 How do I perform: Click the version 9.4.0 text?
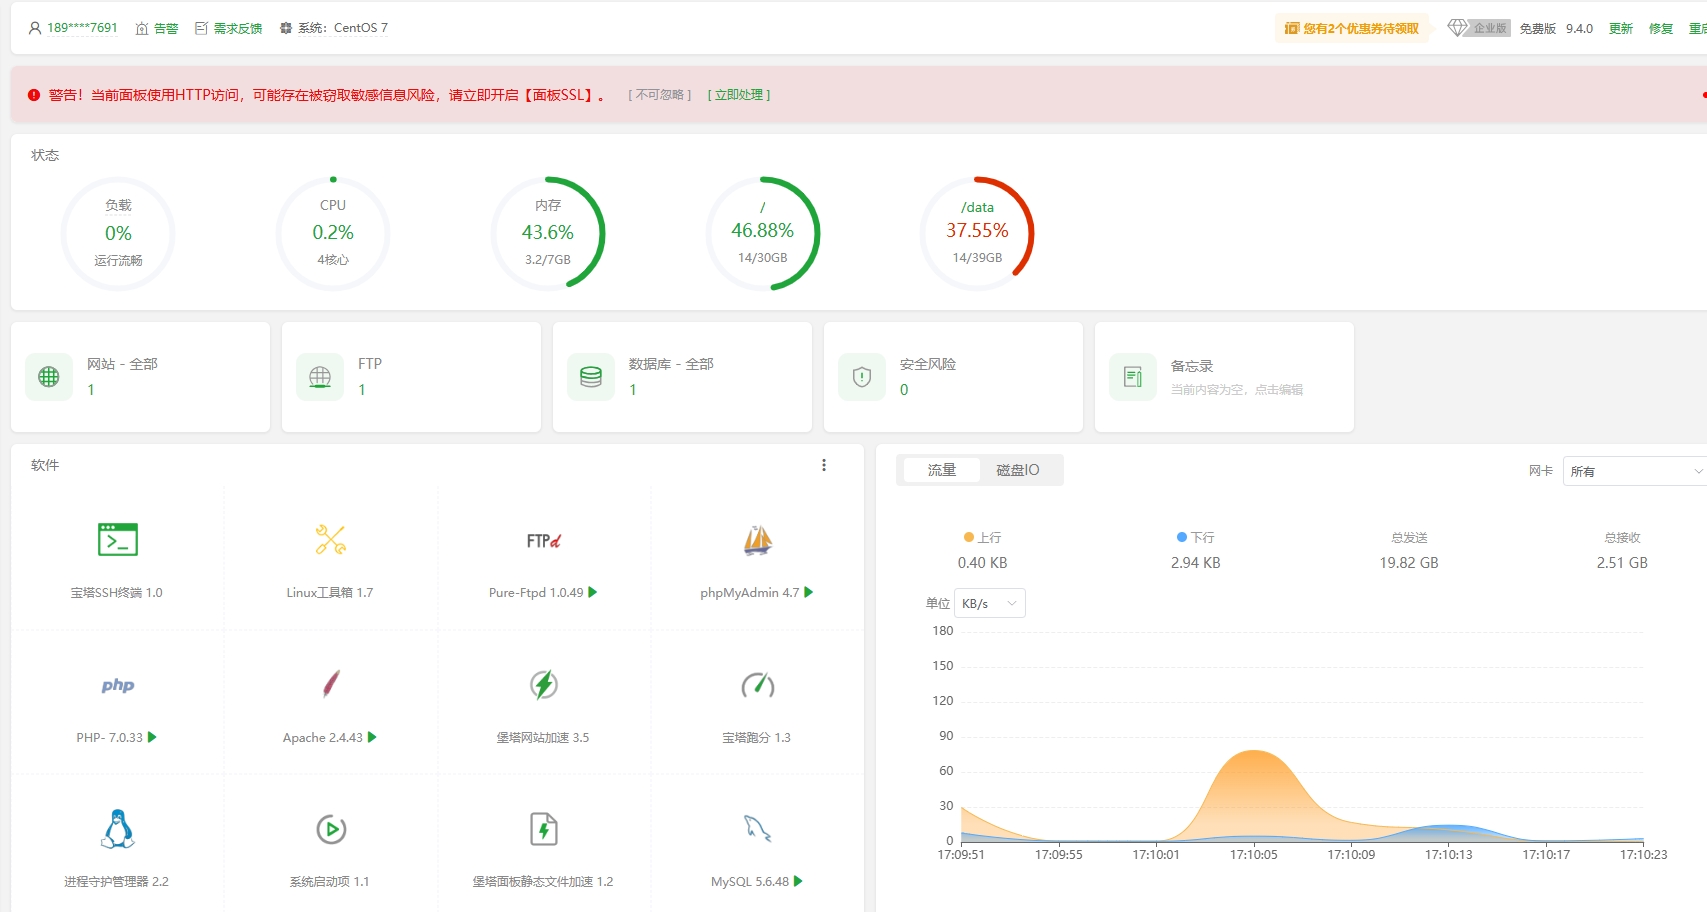(1579, 28)
